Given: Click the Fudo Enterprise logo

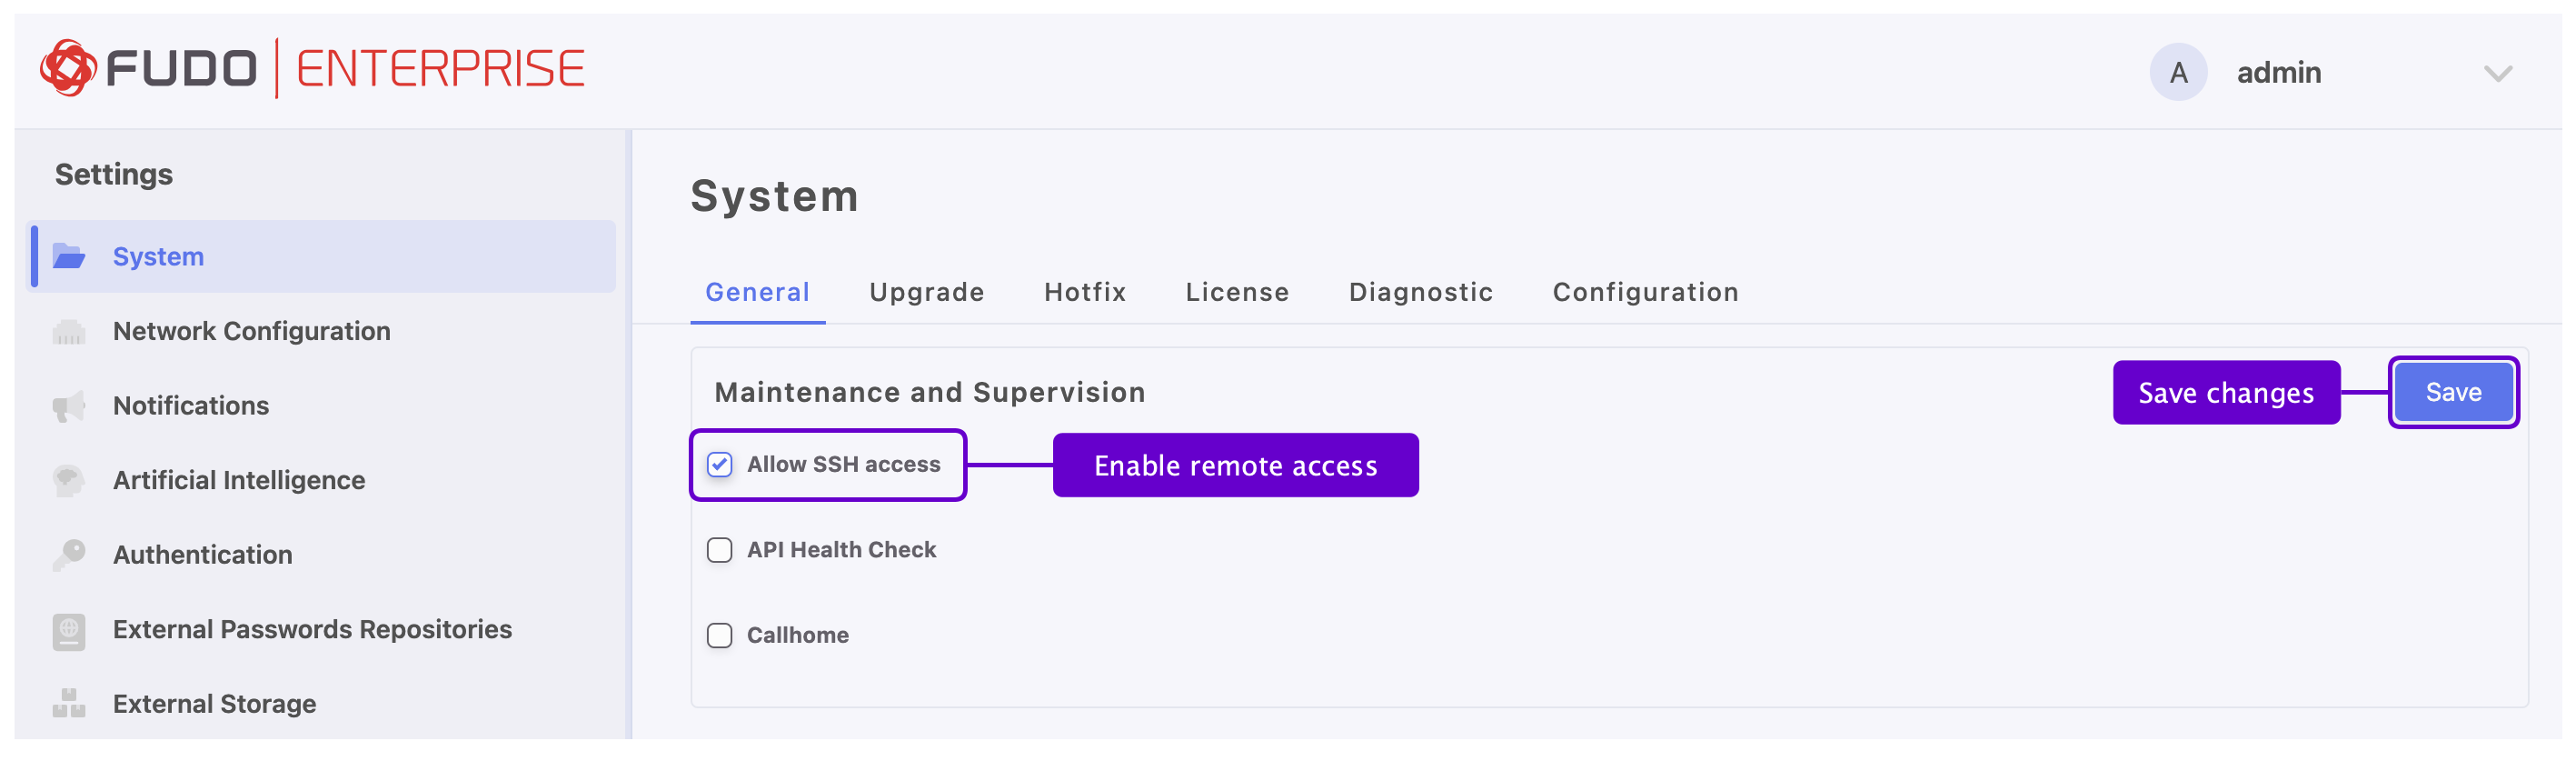Looking at the screenshot, I should tap(312, 69).
